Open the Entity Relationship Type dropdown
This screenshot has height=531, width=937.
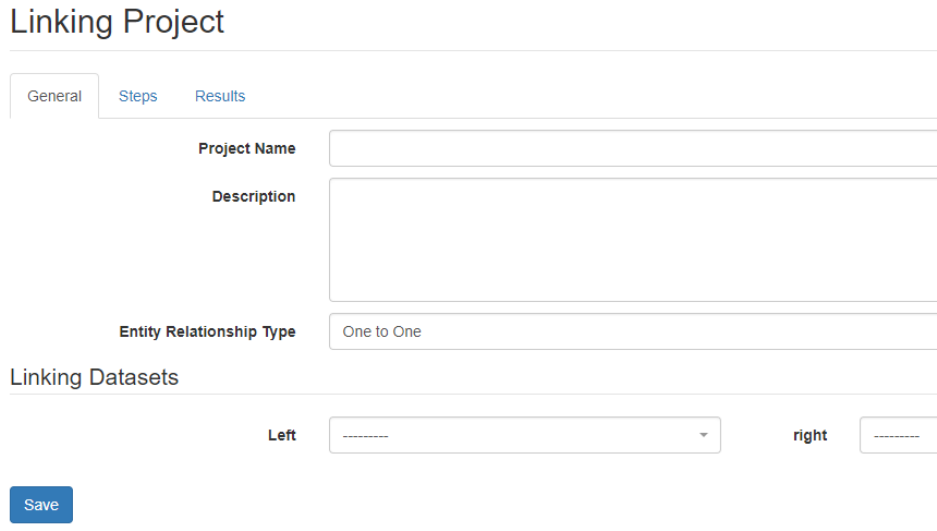[632, 332]
